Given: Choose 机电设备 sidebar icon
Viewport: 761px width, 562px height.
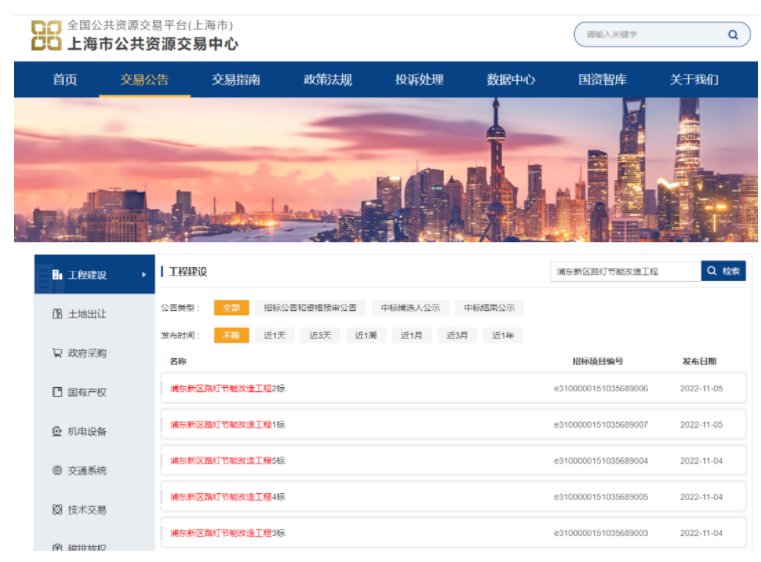Looking at the screenshot, I should (57, 431).
